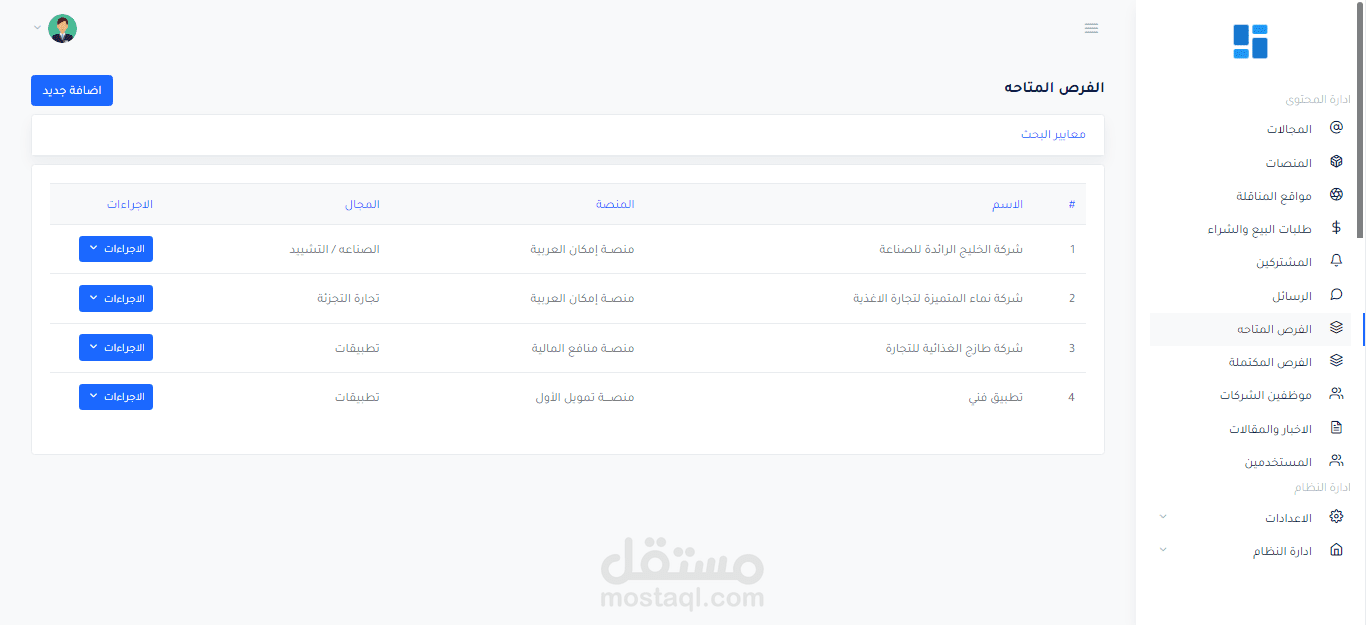Open the user profile dropdown arrow
This screenshot has height=625, width=1366.
37,27
